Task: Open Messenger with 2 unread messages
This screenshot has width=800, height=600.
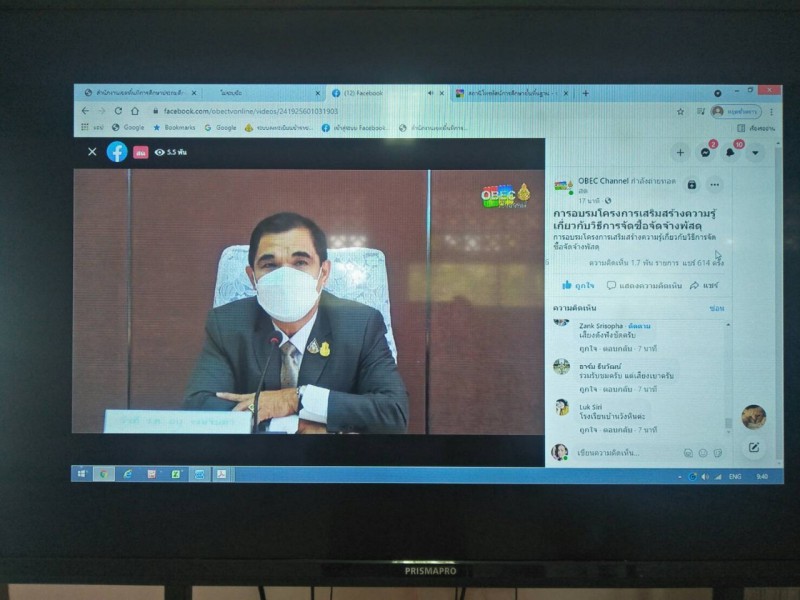Action: pos(706,153)
